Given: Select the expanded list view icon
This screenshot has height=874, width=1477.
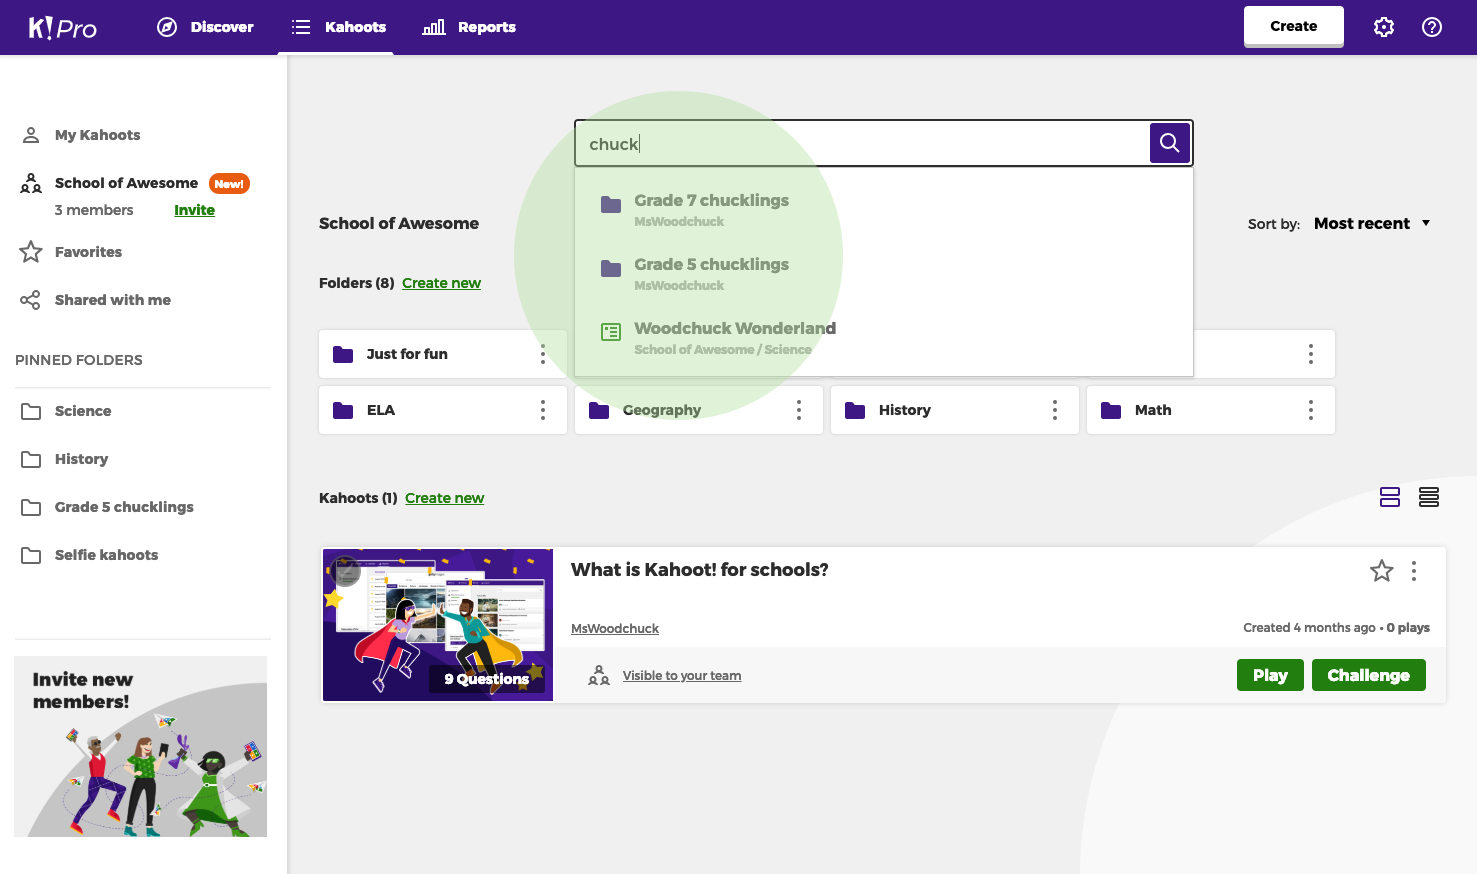Looking at the screenshot, I should [1390, 496].
